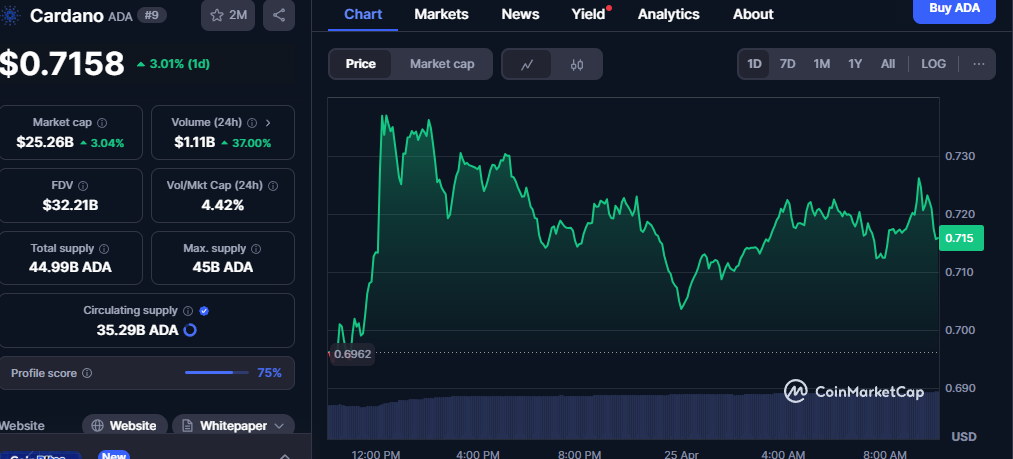Set chart range to 7D
1013x459 pixels.
(x=788, y=64)
